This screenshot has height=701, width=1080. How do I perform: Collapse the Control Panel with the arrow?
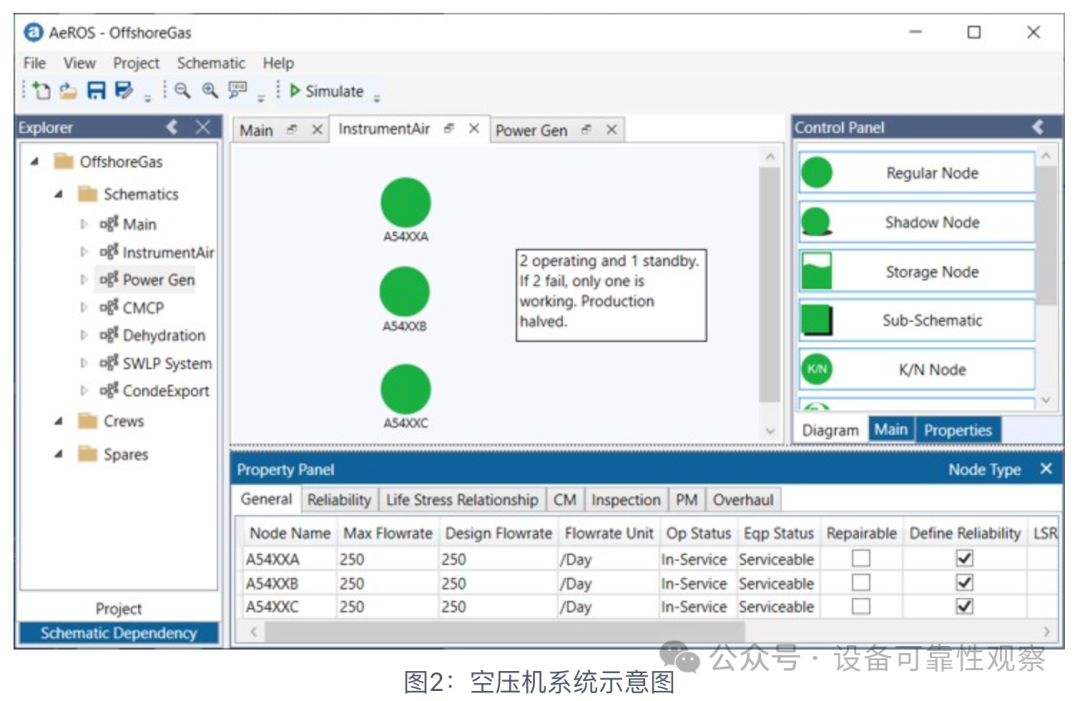[1038, 127]
